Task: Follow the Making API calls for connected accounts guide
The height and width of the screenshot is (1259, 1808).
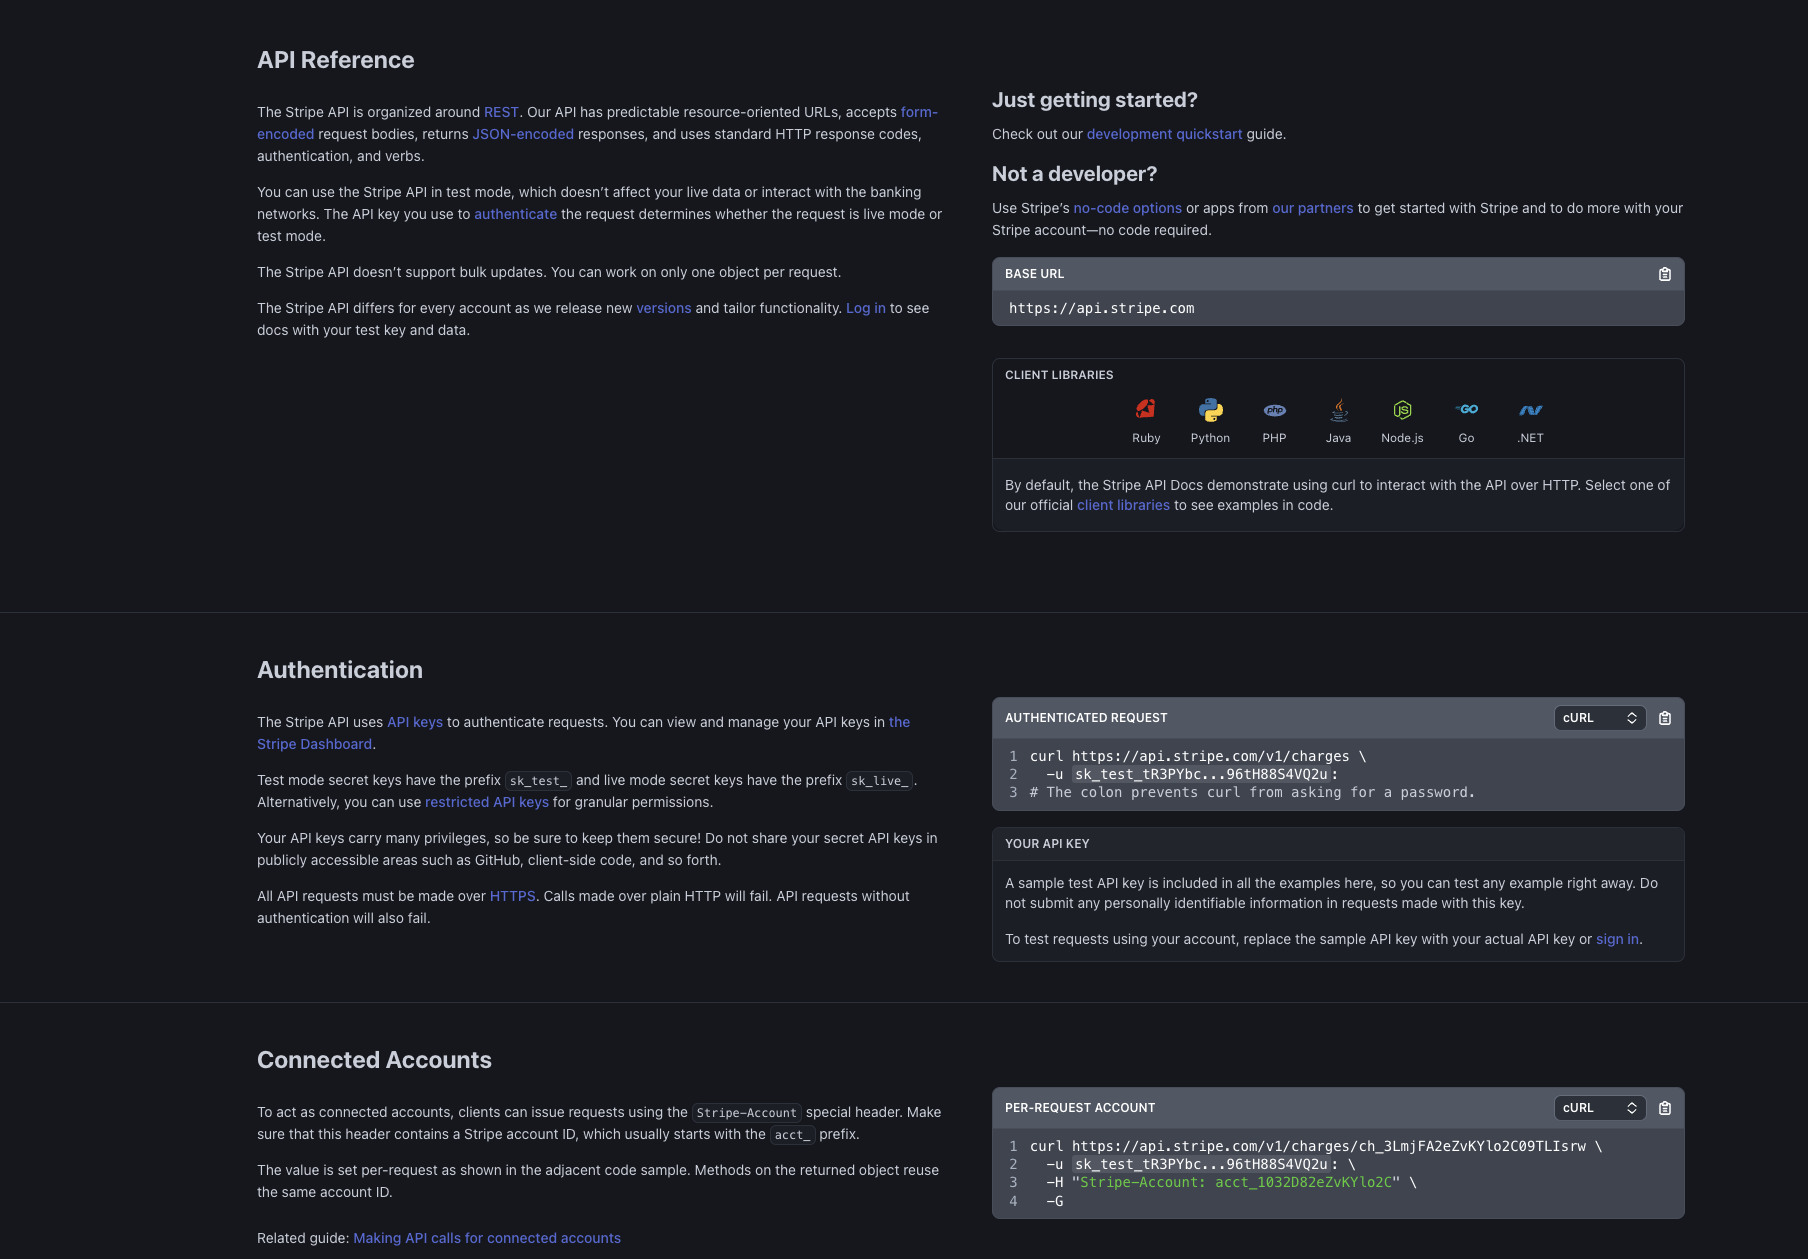Action: 487,1237
